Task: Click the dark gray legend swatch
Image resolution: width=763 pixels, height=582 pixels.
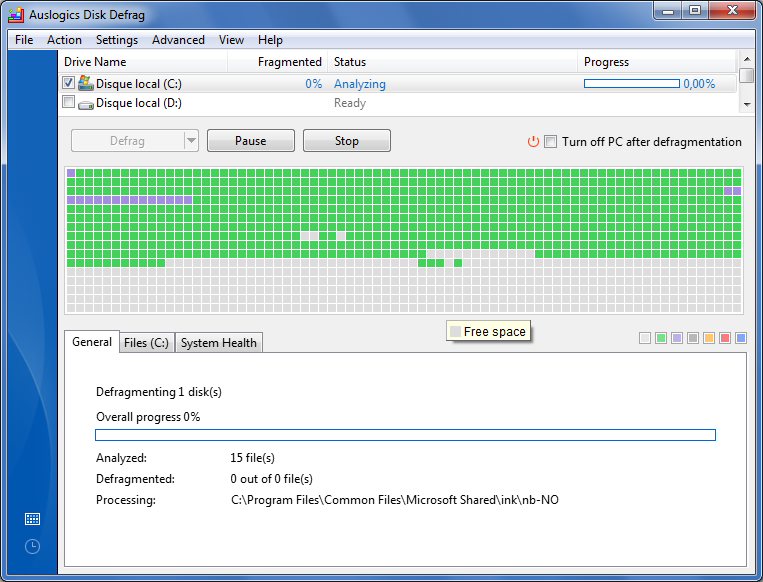Action: tap(693, 338)
